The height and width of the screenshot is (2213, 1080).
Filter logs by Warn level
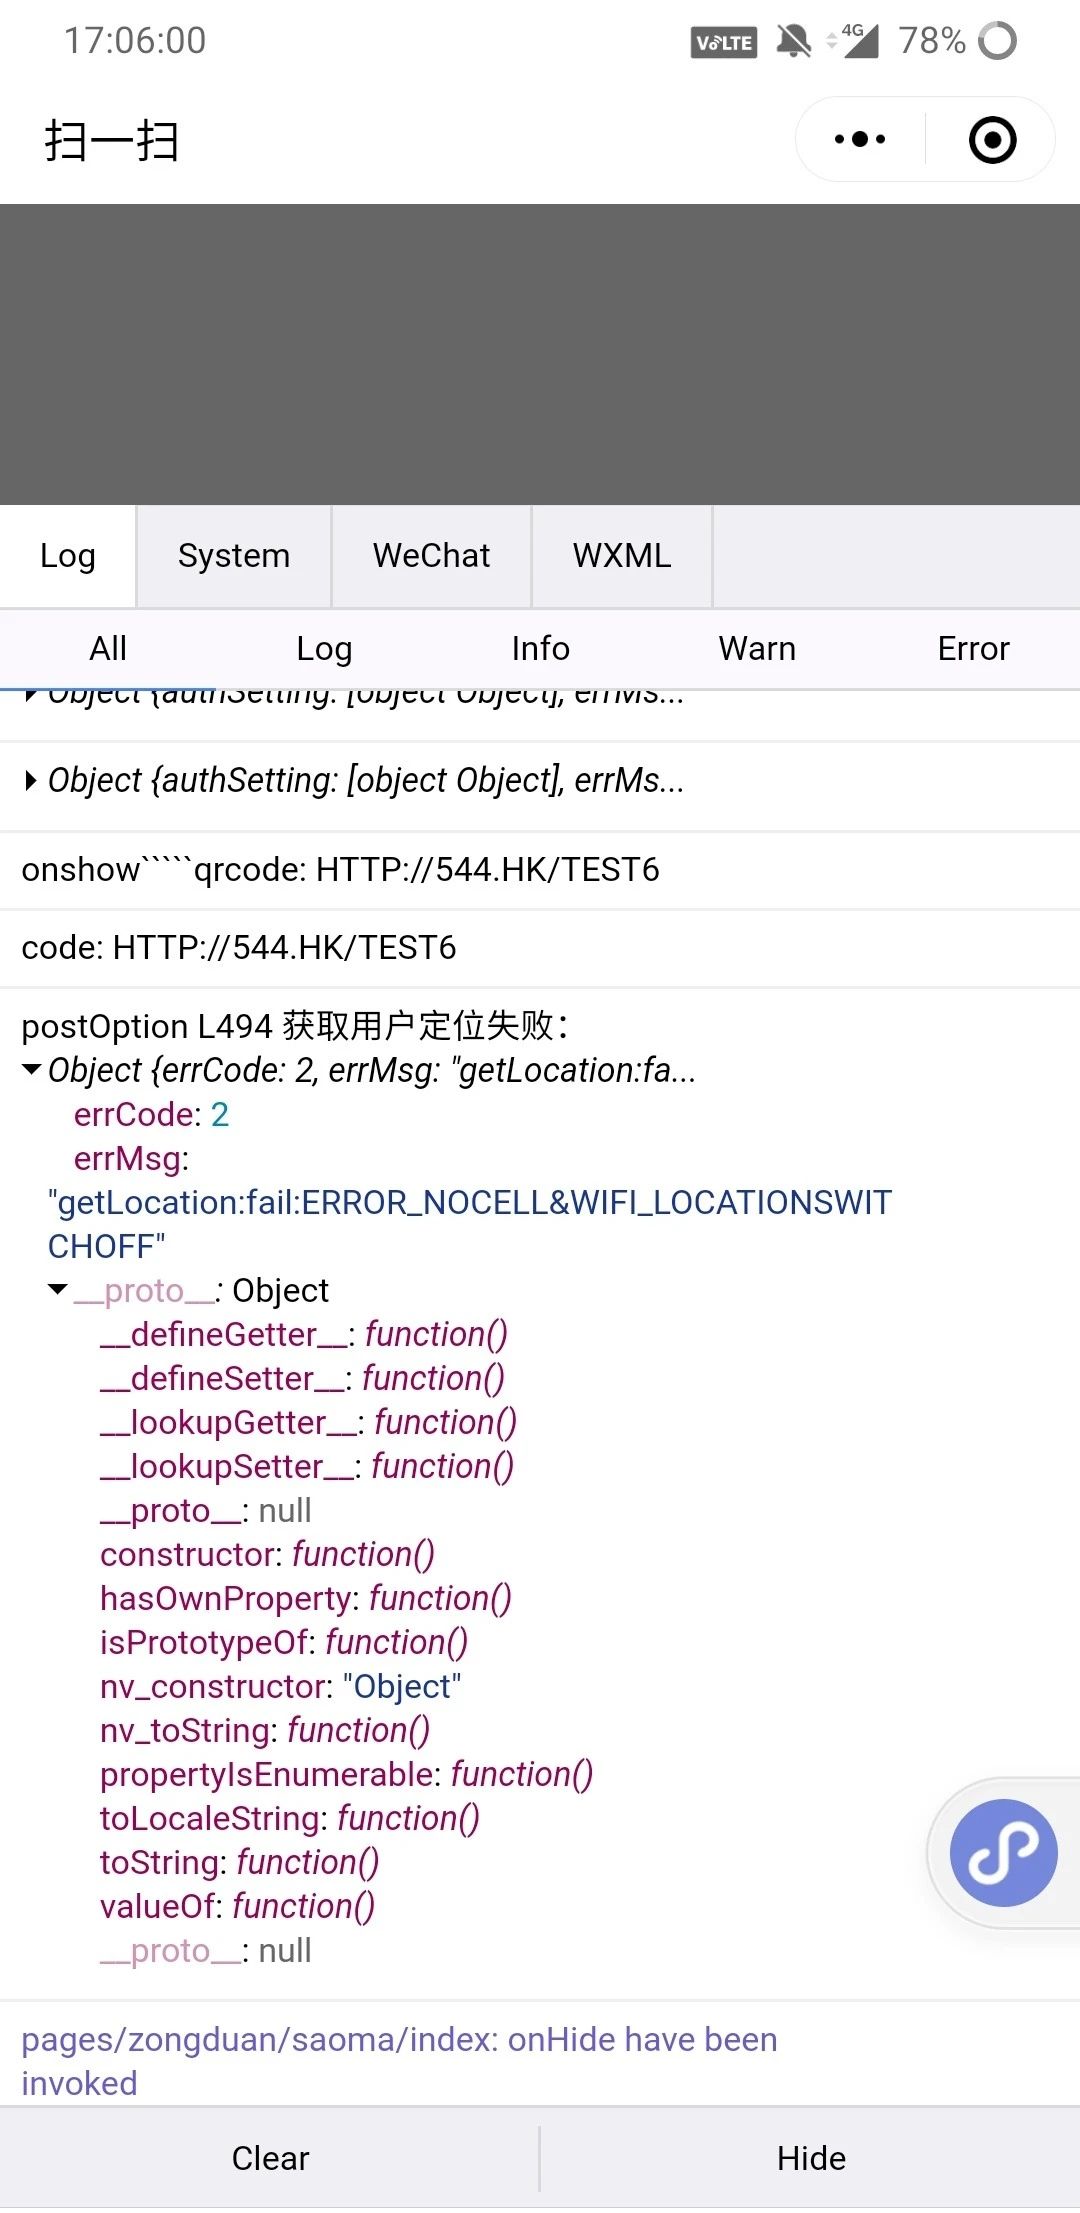pos(757,649)
